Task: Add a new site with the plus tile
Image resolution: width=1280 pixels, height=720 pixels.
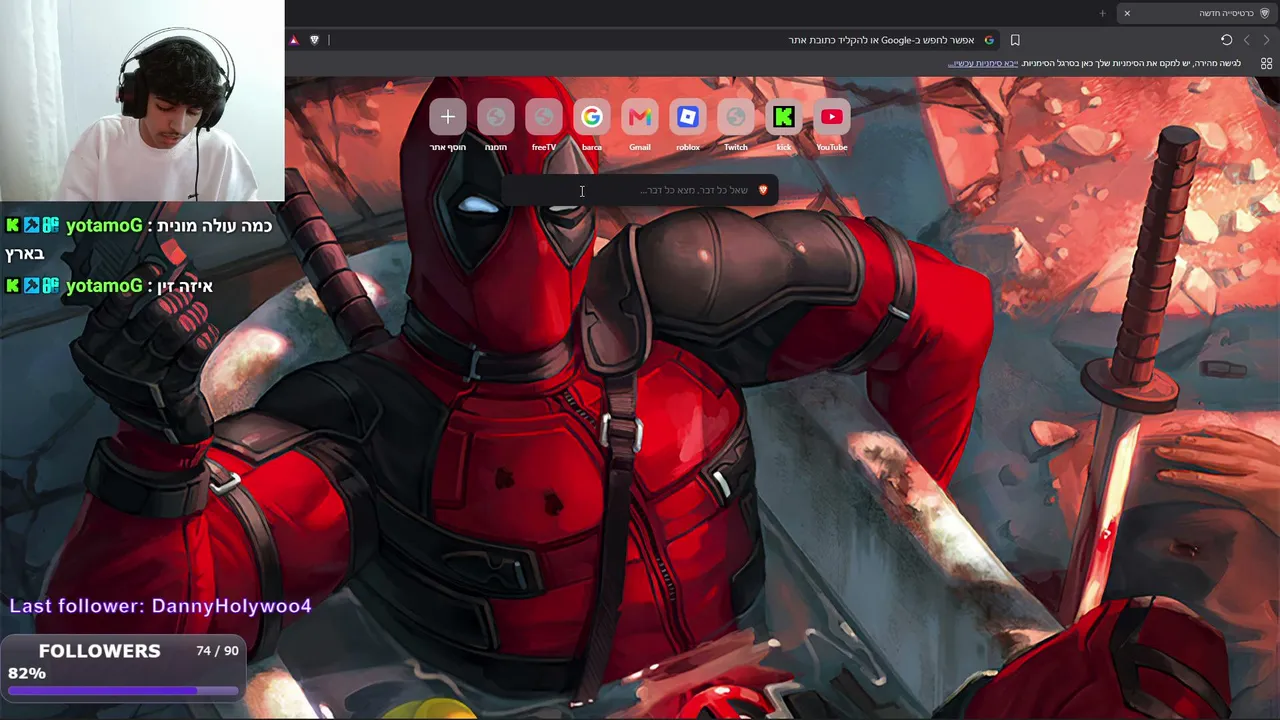Action: coord(447,117)
